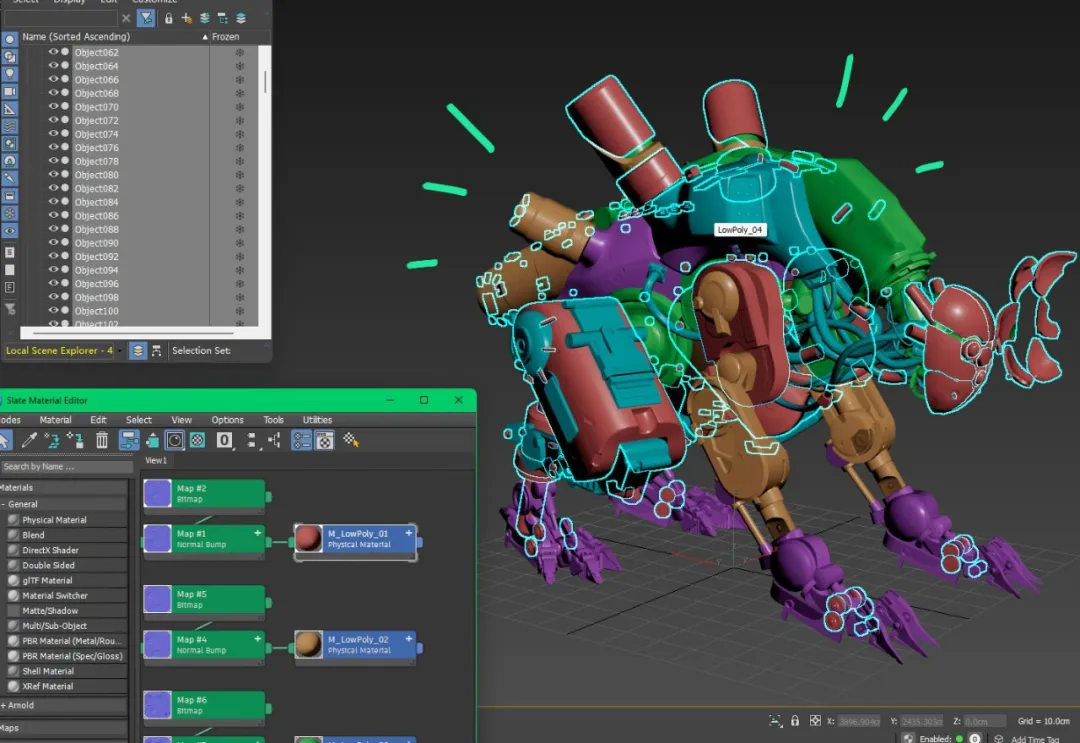The image size is (1080, 743).
Task: Open the Options menu in Slate Editor
Action: [x=227, y=420]
